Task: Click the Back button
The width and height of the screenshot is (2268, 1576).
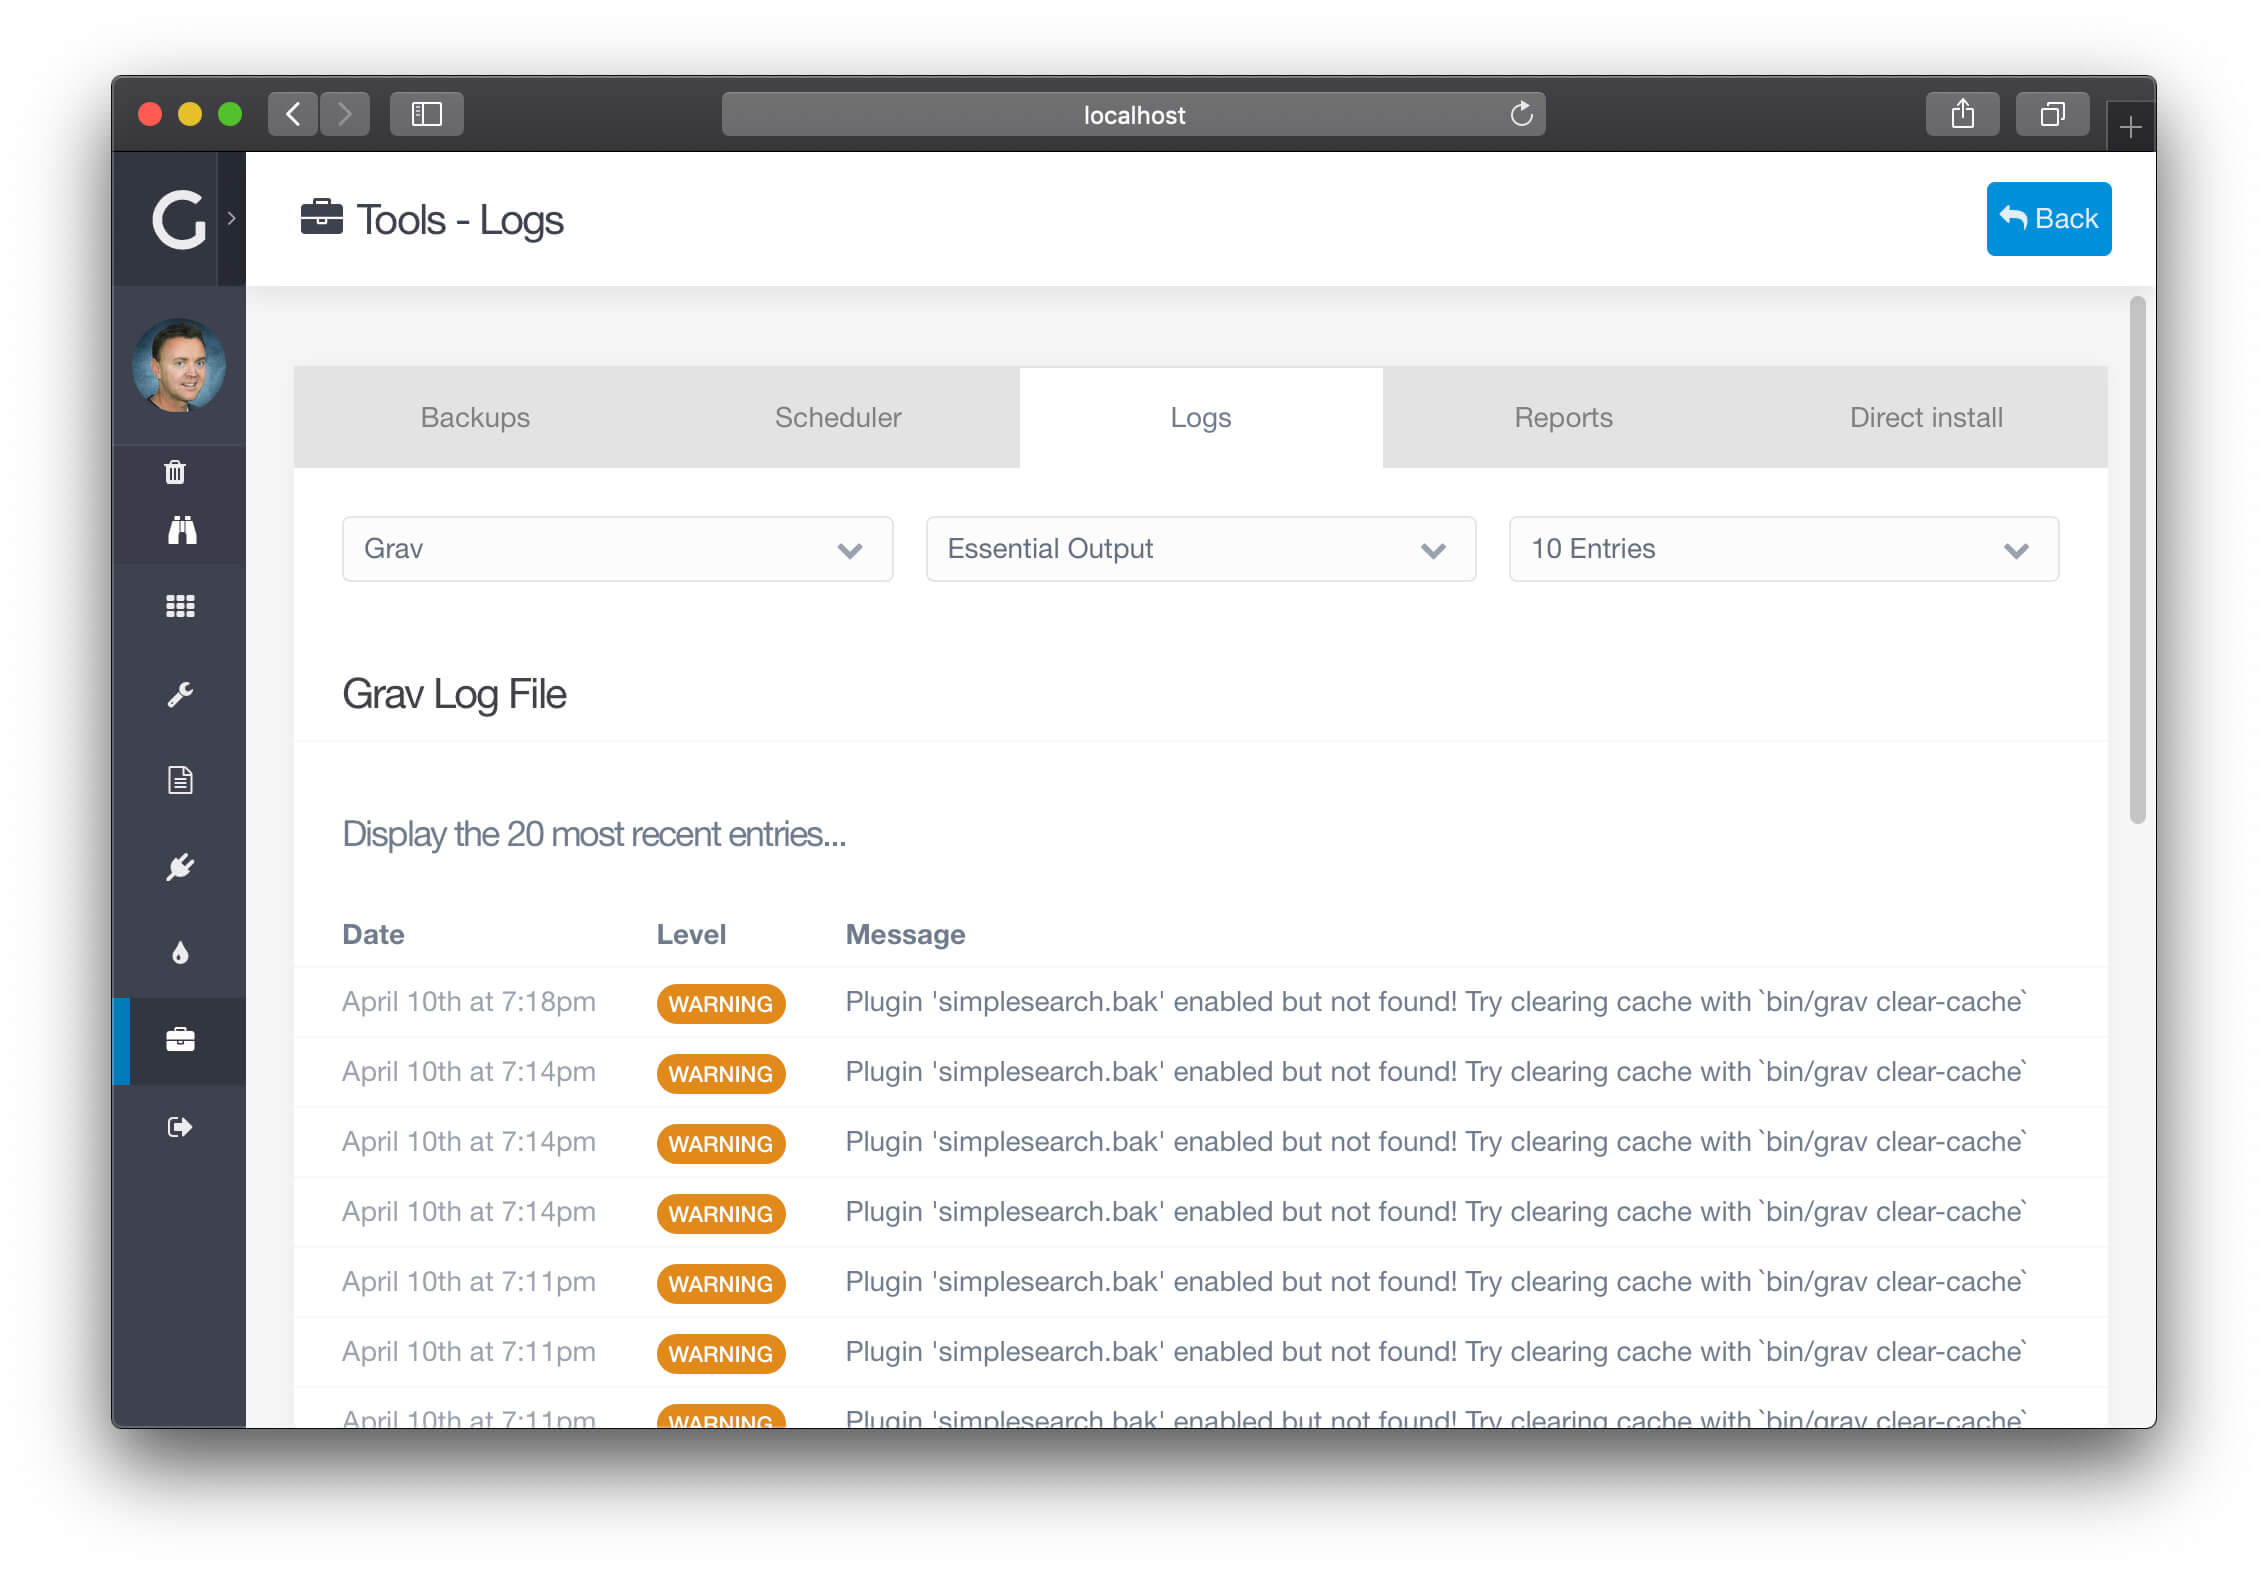Action: pos(2047,217)
